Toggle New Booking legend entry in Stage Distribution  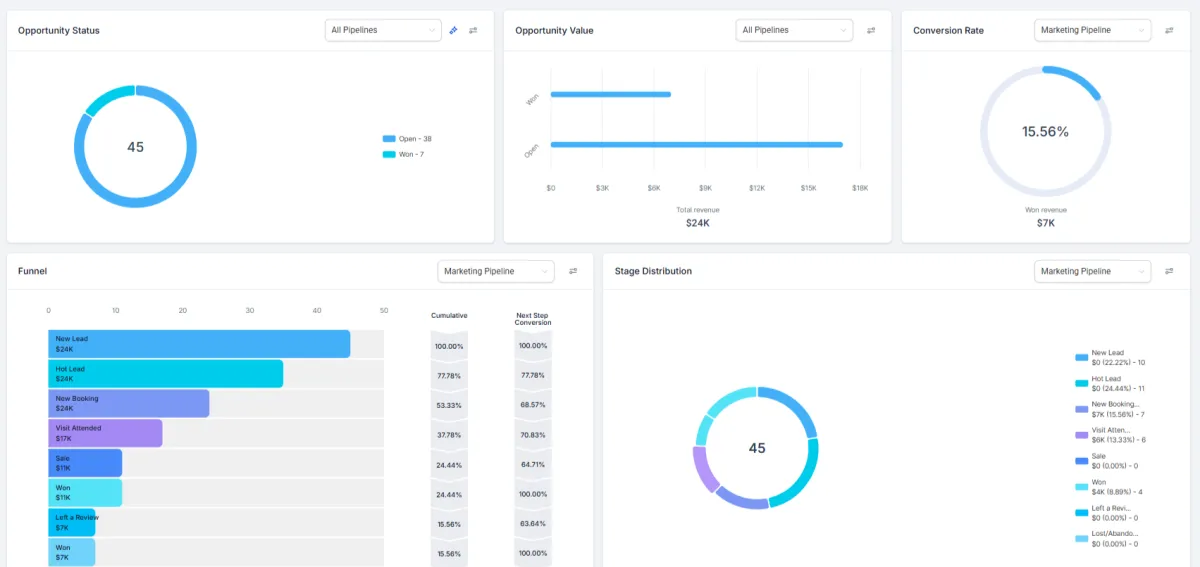tap(1110, 409)
